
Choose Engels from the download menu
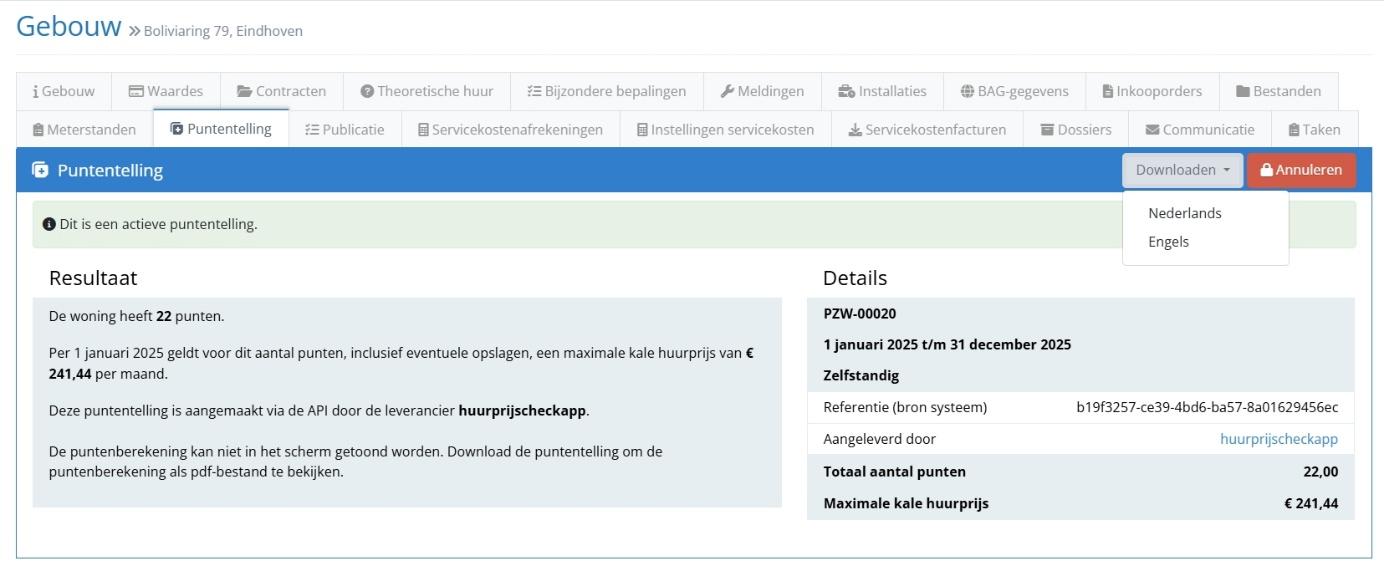pos(1169,241)
